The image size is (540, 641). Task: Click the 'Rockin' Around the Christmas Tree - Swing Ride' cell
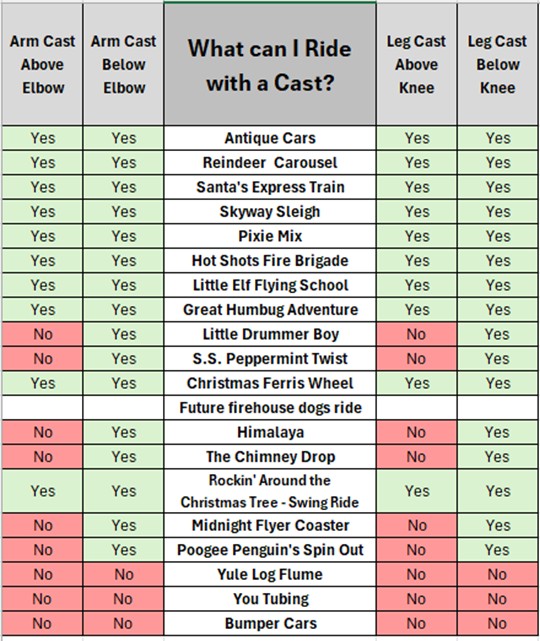tap(270, 491)
